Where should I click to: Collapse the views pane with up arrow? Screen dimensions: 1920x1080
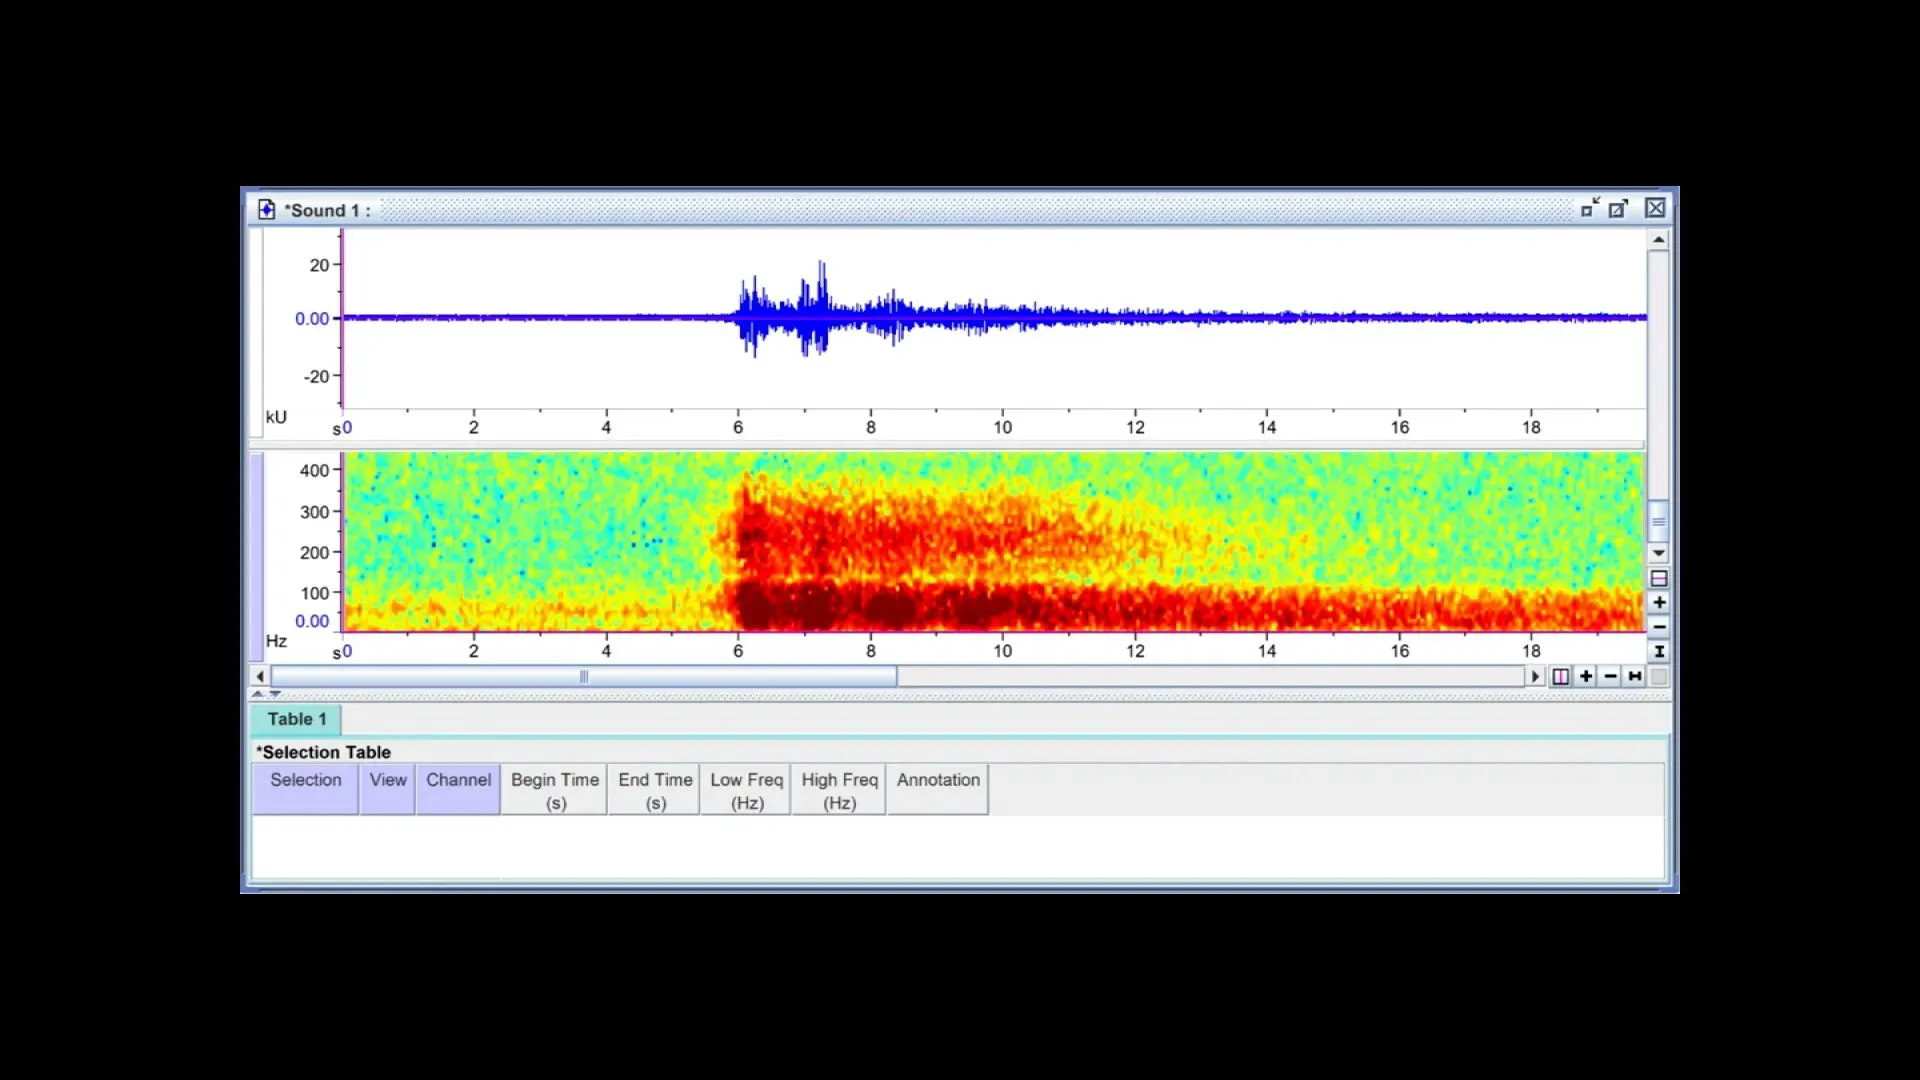coord(258,693)
